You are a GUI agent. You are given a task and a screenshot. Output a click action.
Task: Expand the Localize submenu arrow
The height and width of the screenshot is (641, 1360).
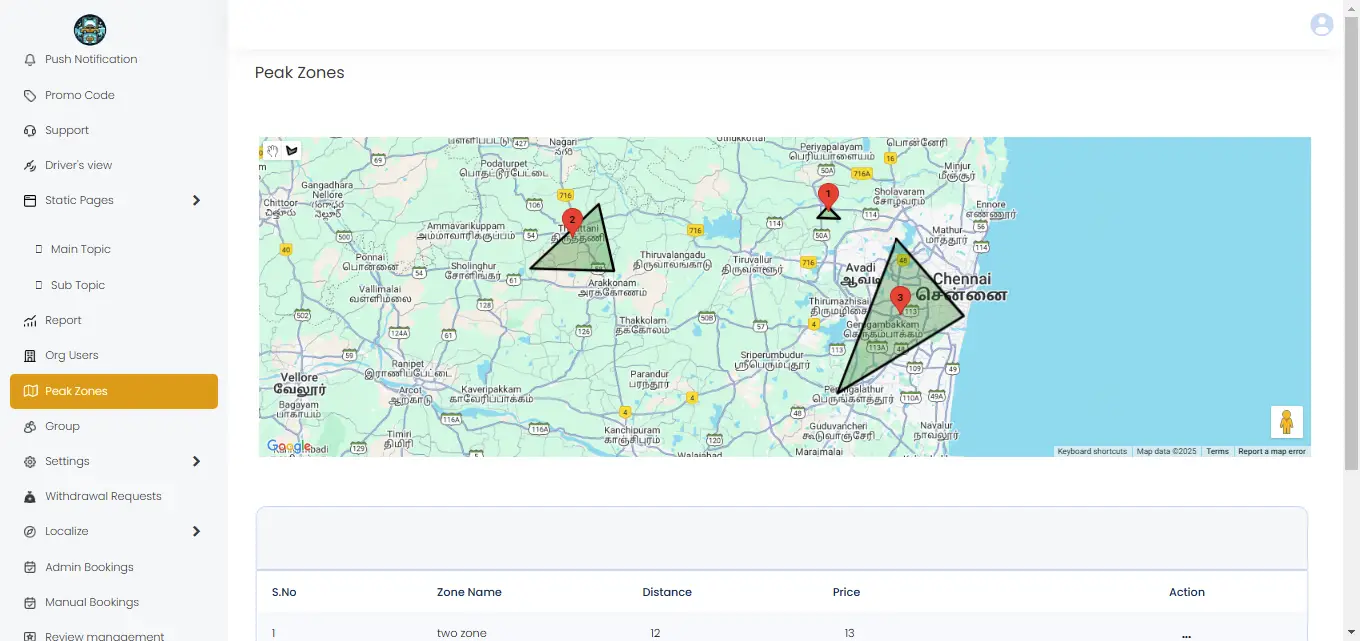196,532
